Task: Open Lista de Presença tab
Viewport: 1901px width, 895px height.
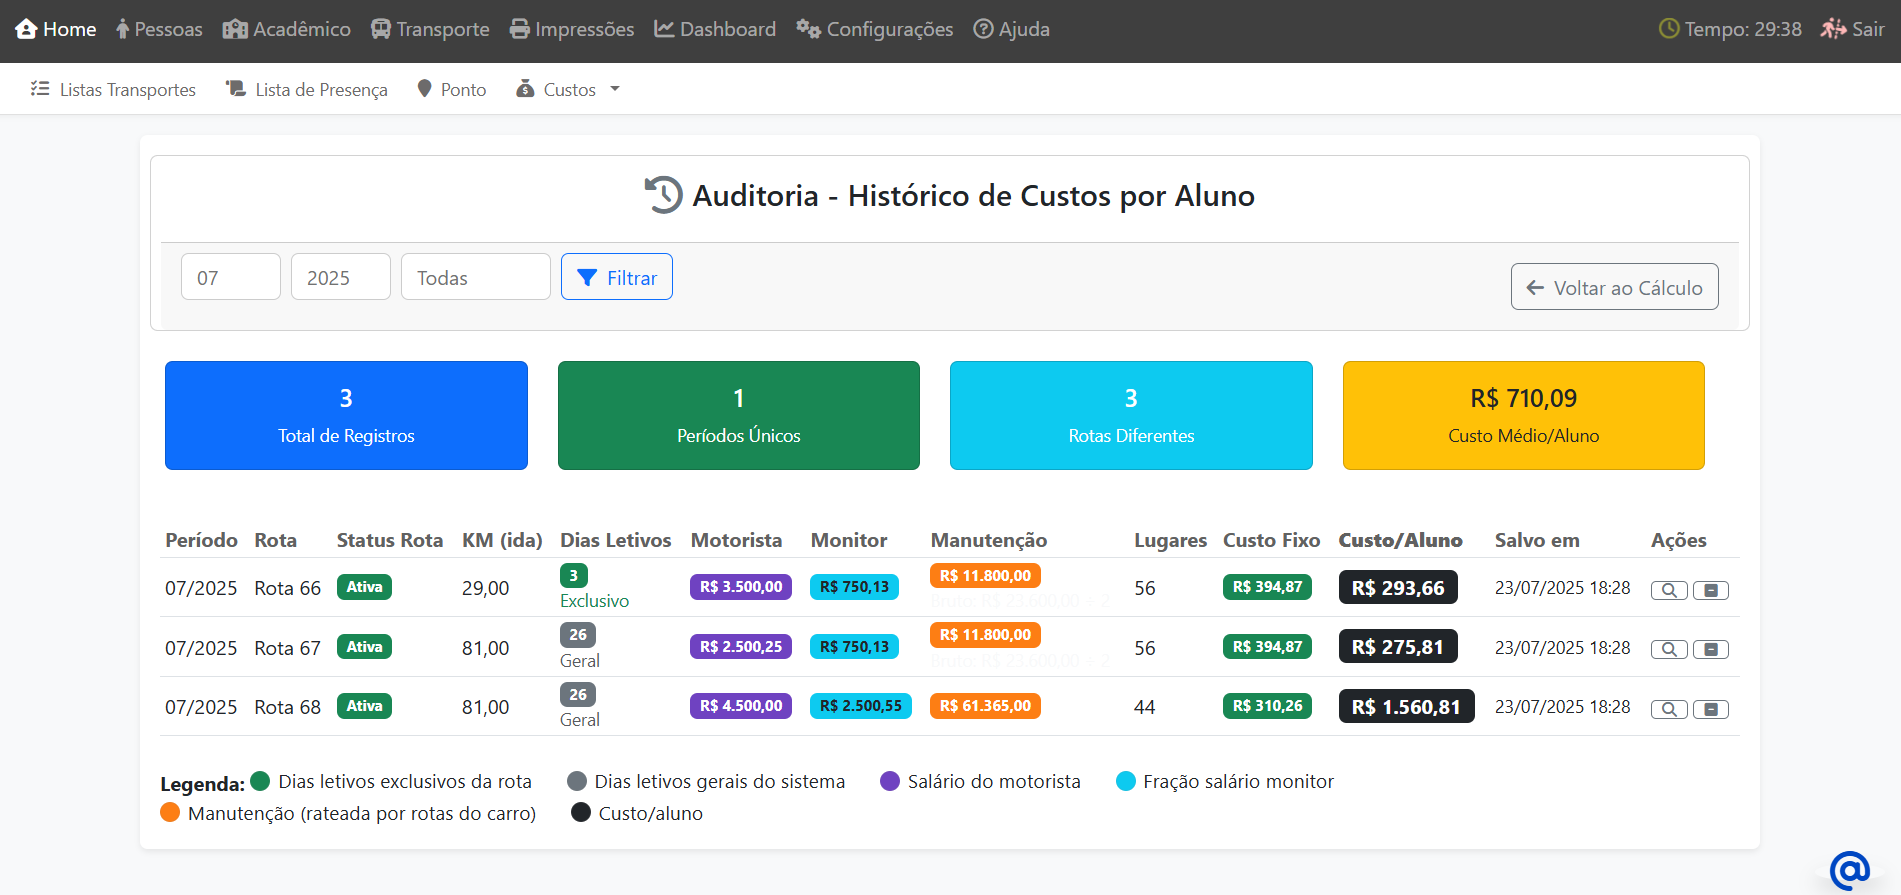Action: (307, 90)
